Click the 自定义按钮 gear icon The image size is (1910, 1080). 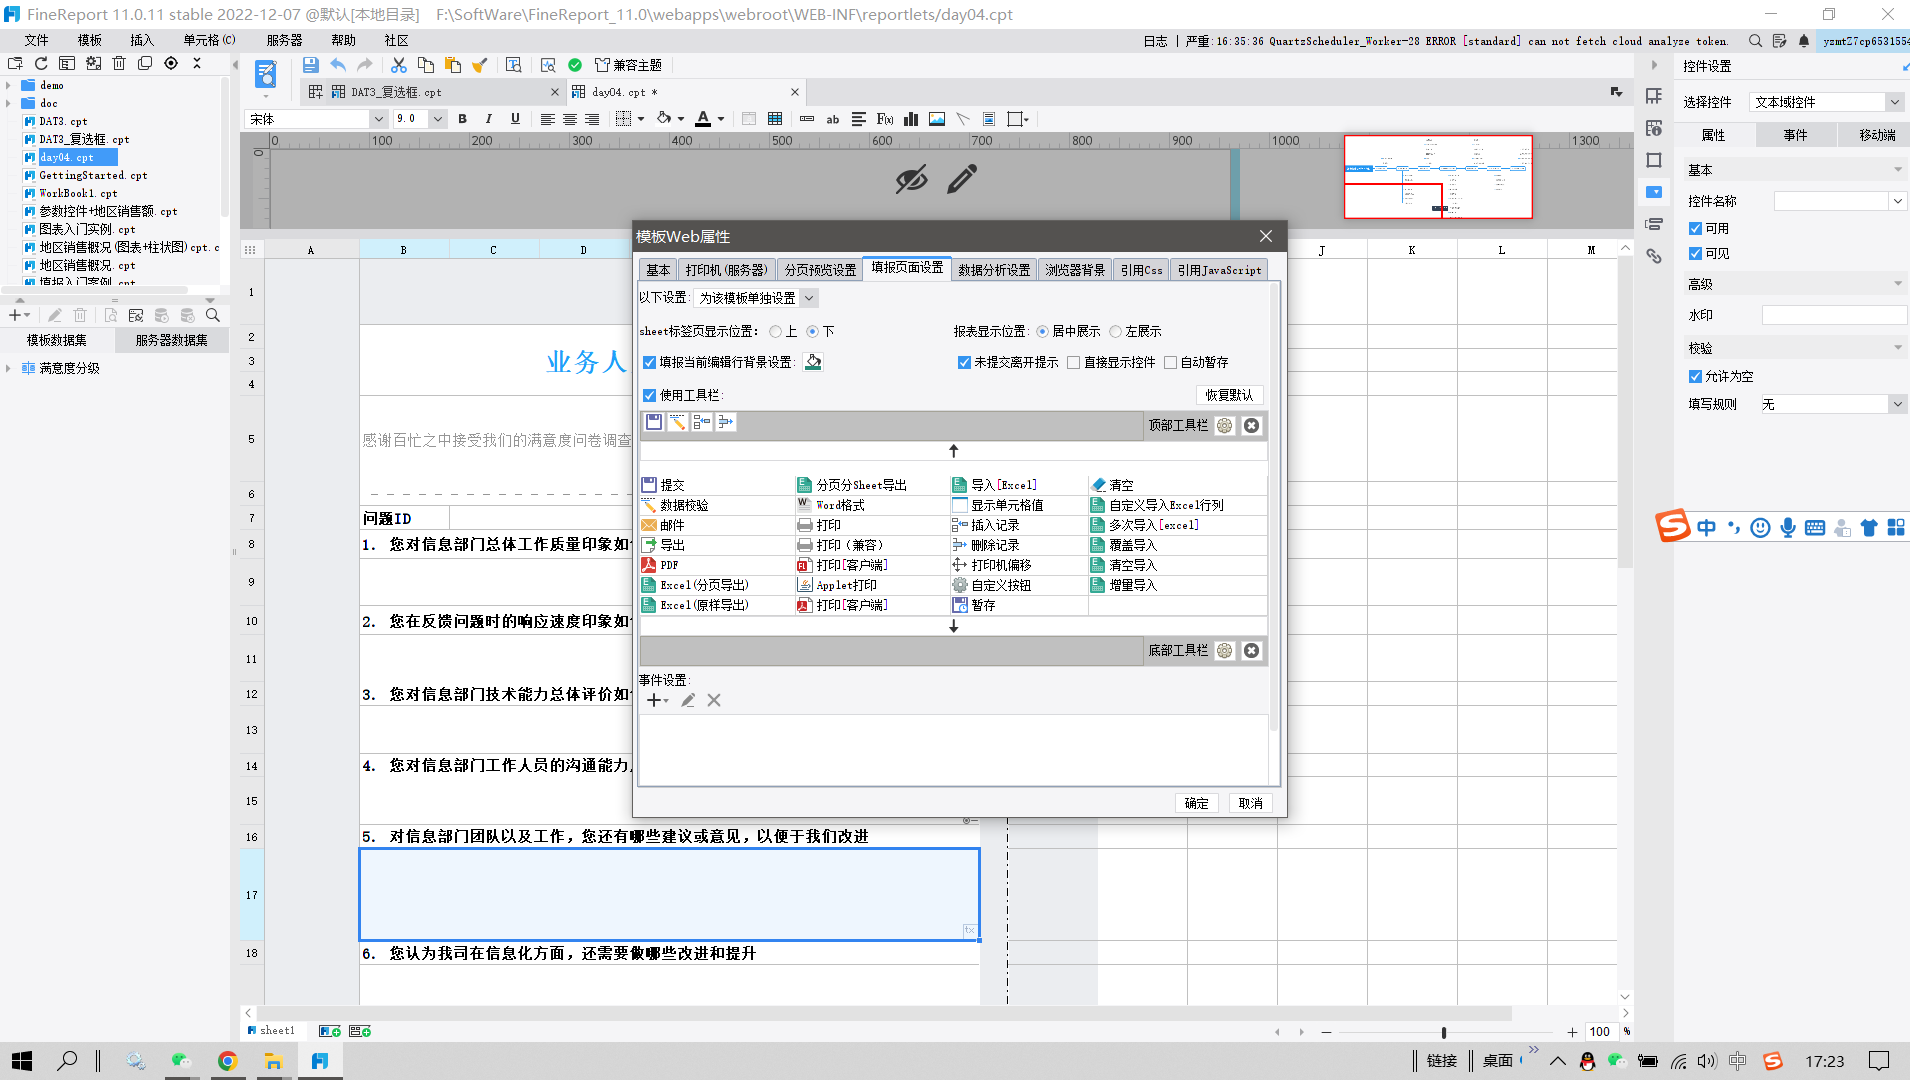pos(960,585)
